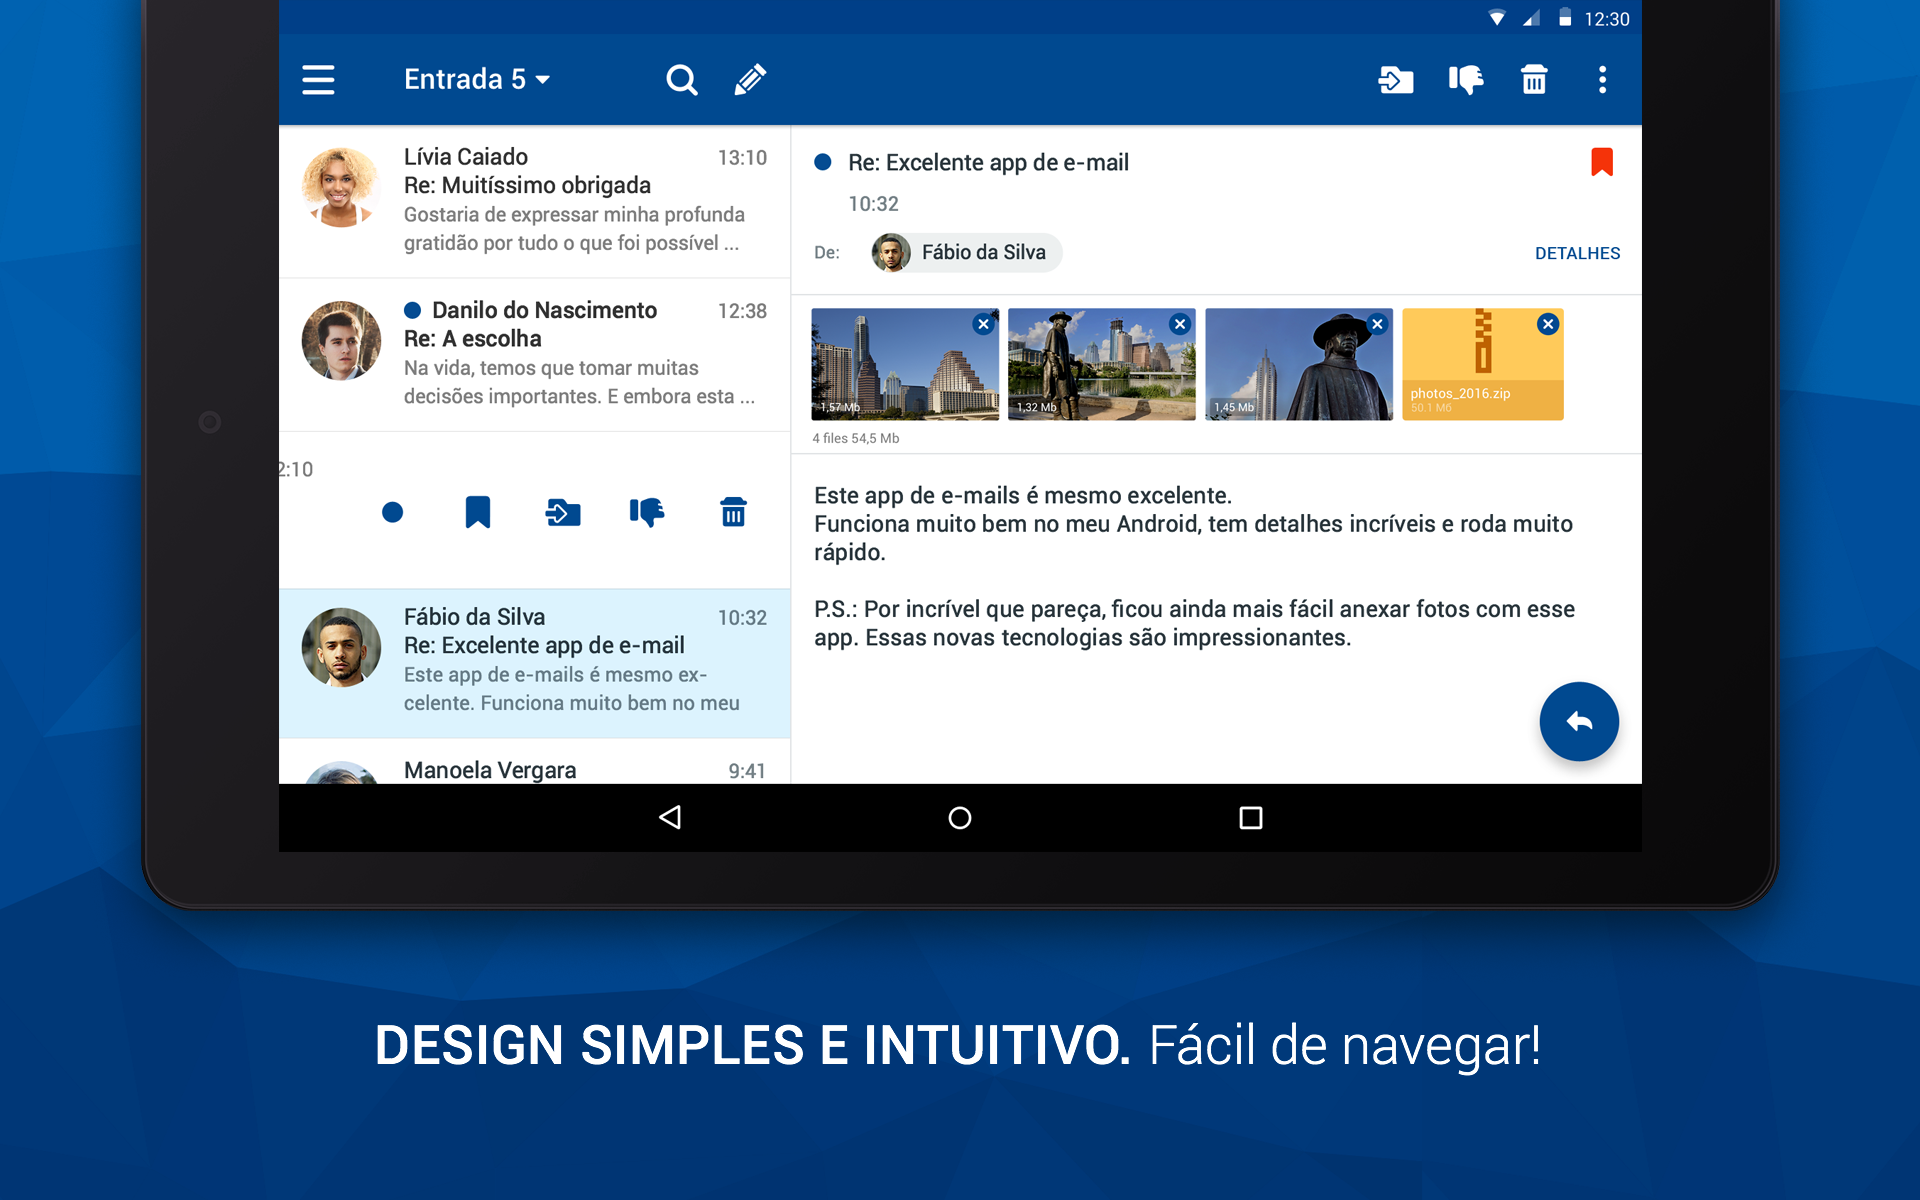Image resolution: width=1920 pixels, height=1200 pixels.
Task: Select Fábio da Silva email in list
Action: (x=535, y=663)
